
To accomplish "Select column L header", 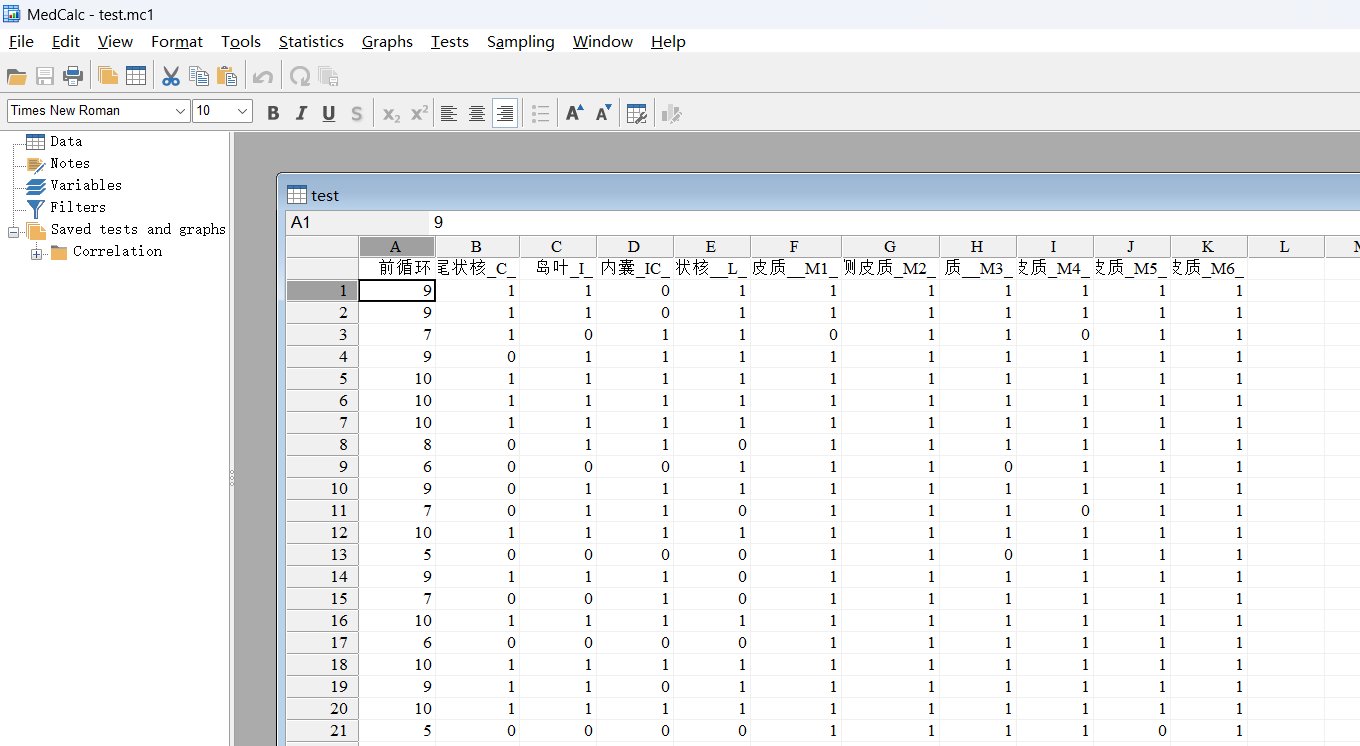I will click(x=1285, y=247).
